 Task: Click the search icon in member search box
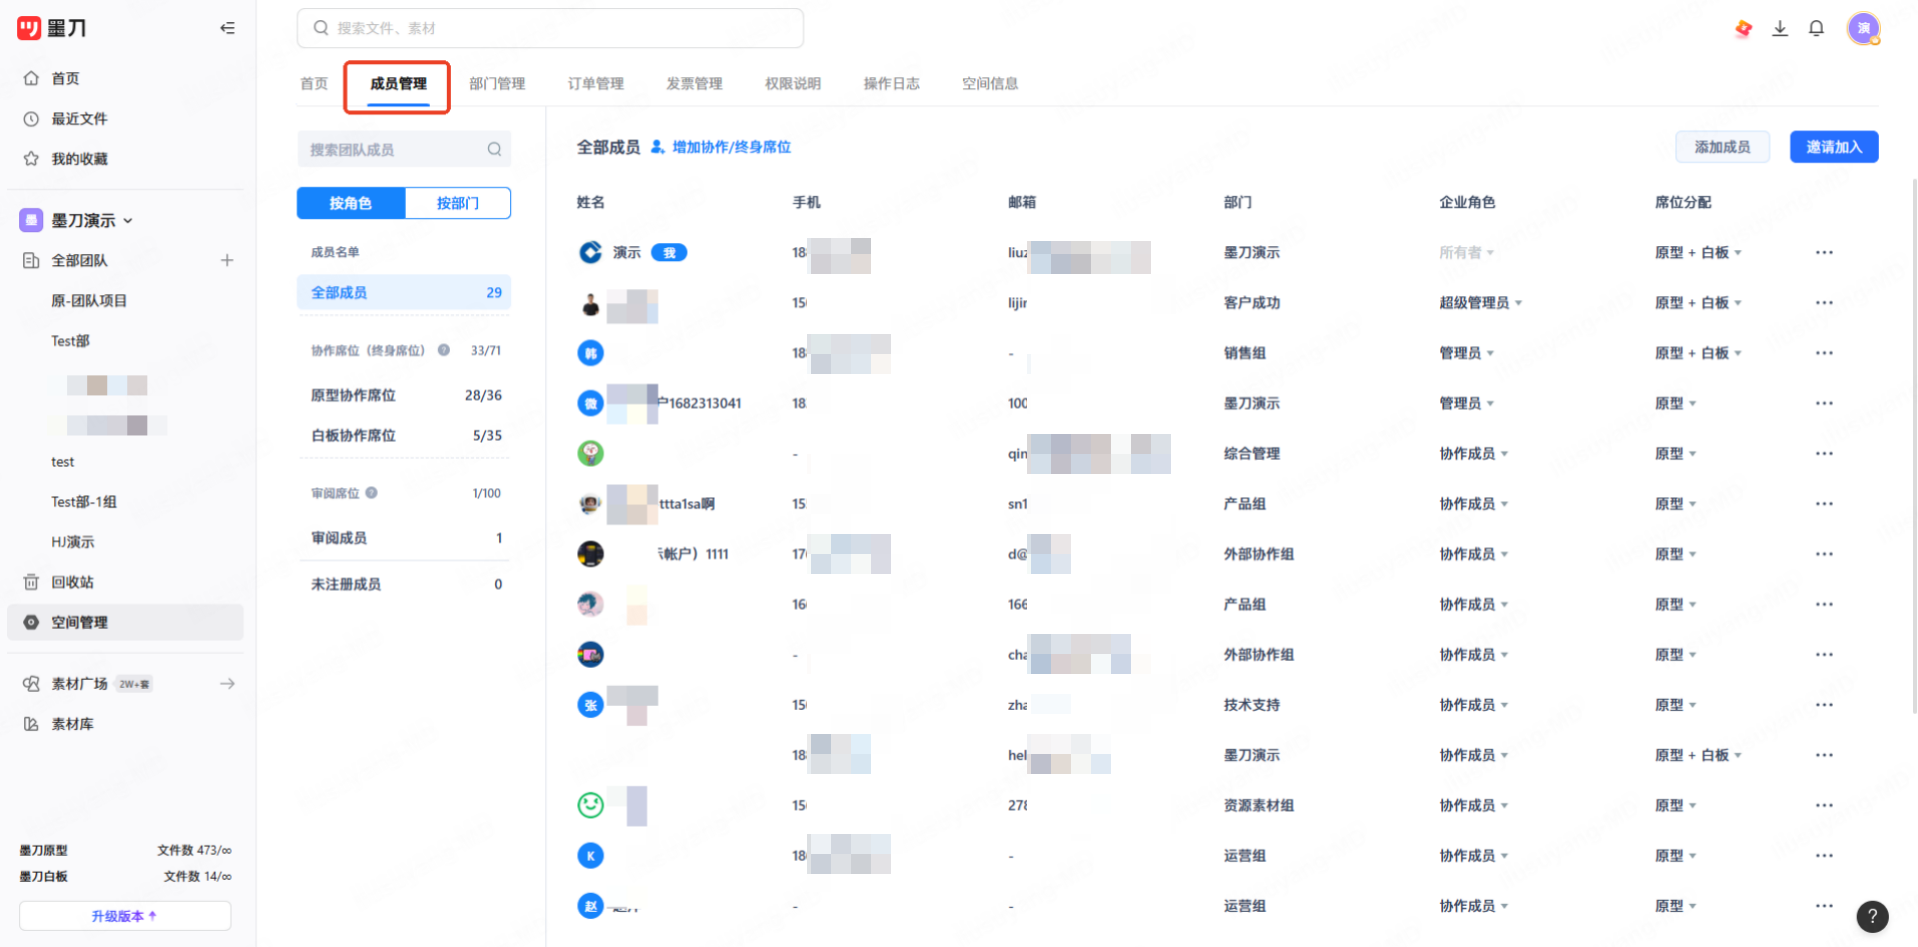pyautogui.click(x=494, y=149)
